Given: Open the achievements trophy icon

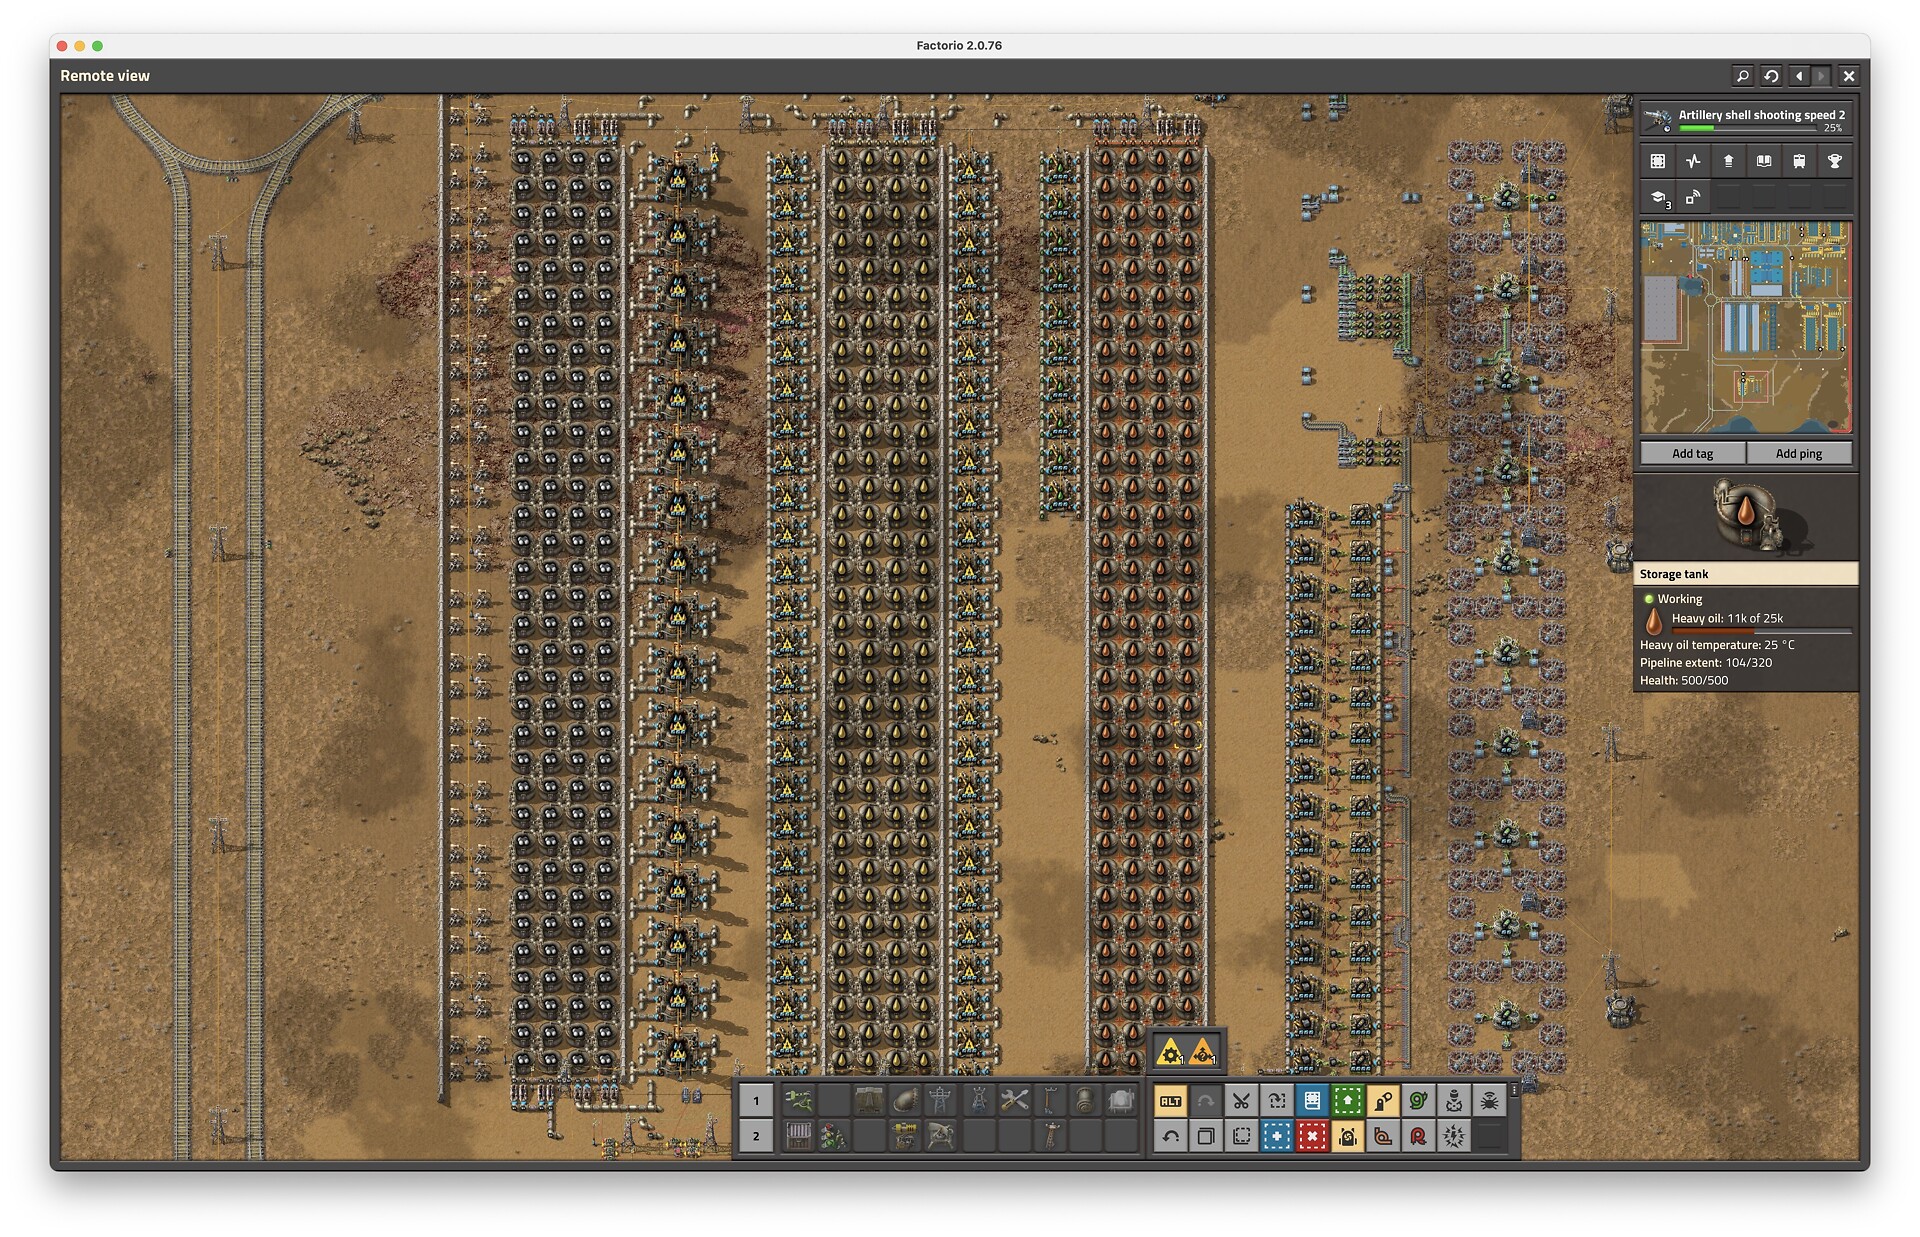Looking at the screenshot, I should (1834, 161).
